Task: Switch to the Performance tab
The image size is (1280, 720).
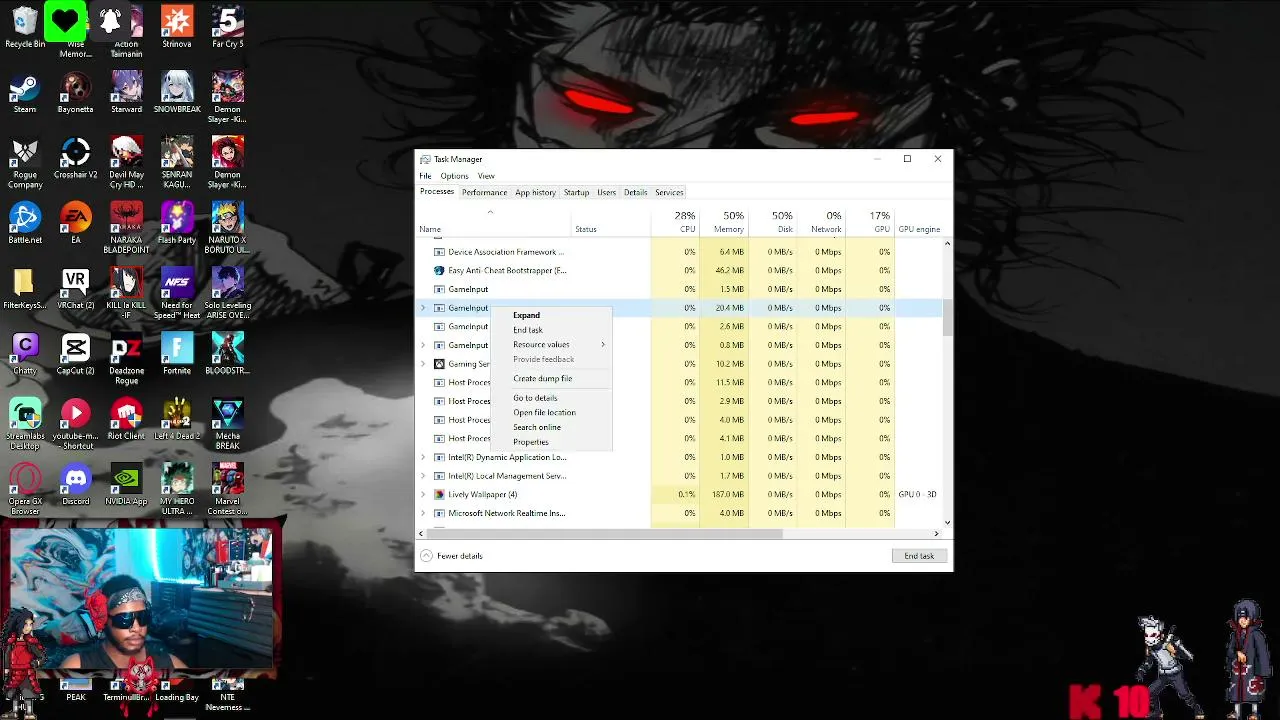Action: pyautogui.click(x=484, y=192)
